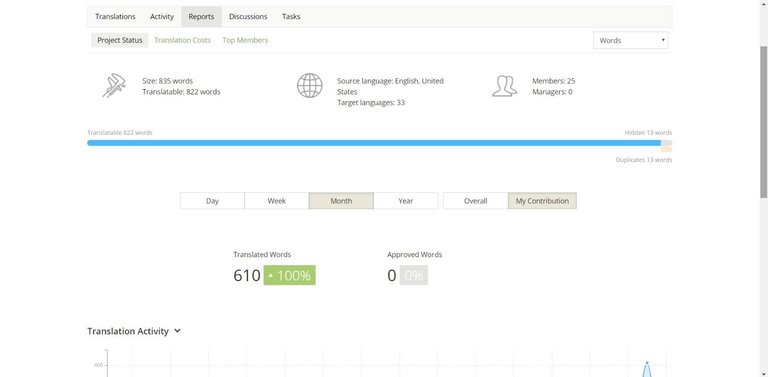The width and height of the screenshot is (768, 377).
Task: Click the caliper size icon
Action: (x=114, y=85)
